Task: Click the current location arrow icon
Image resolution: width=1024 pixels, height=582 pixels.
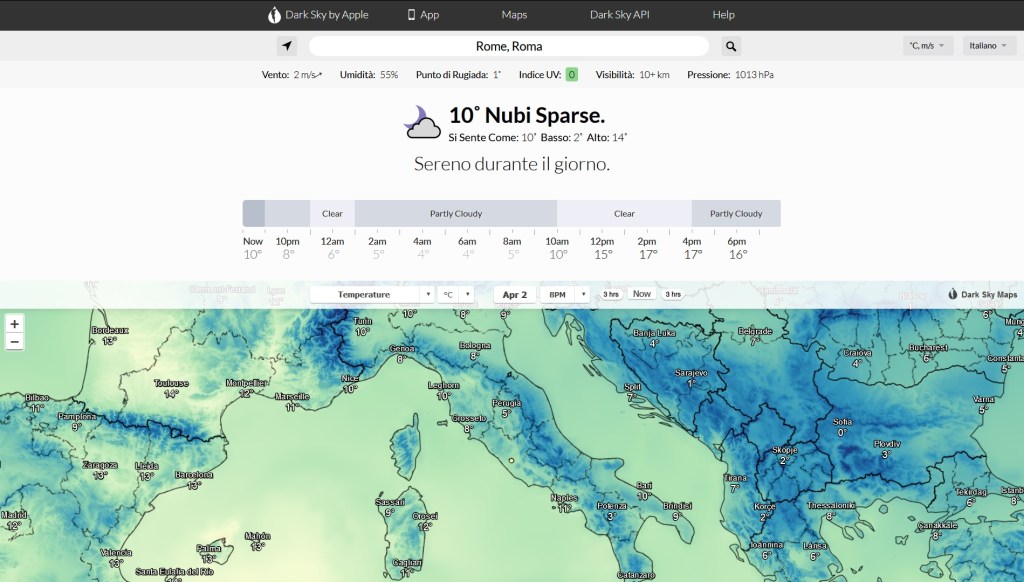Action: pos(287,46)
